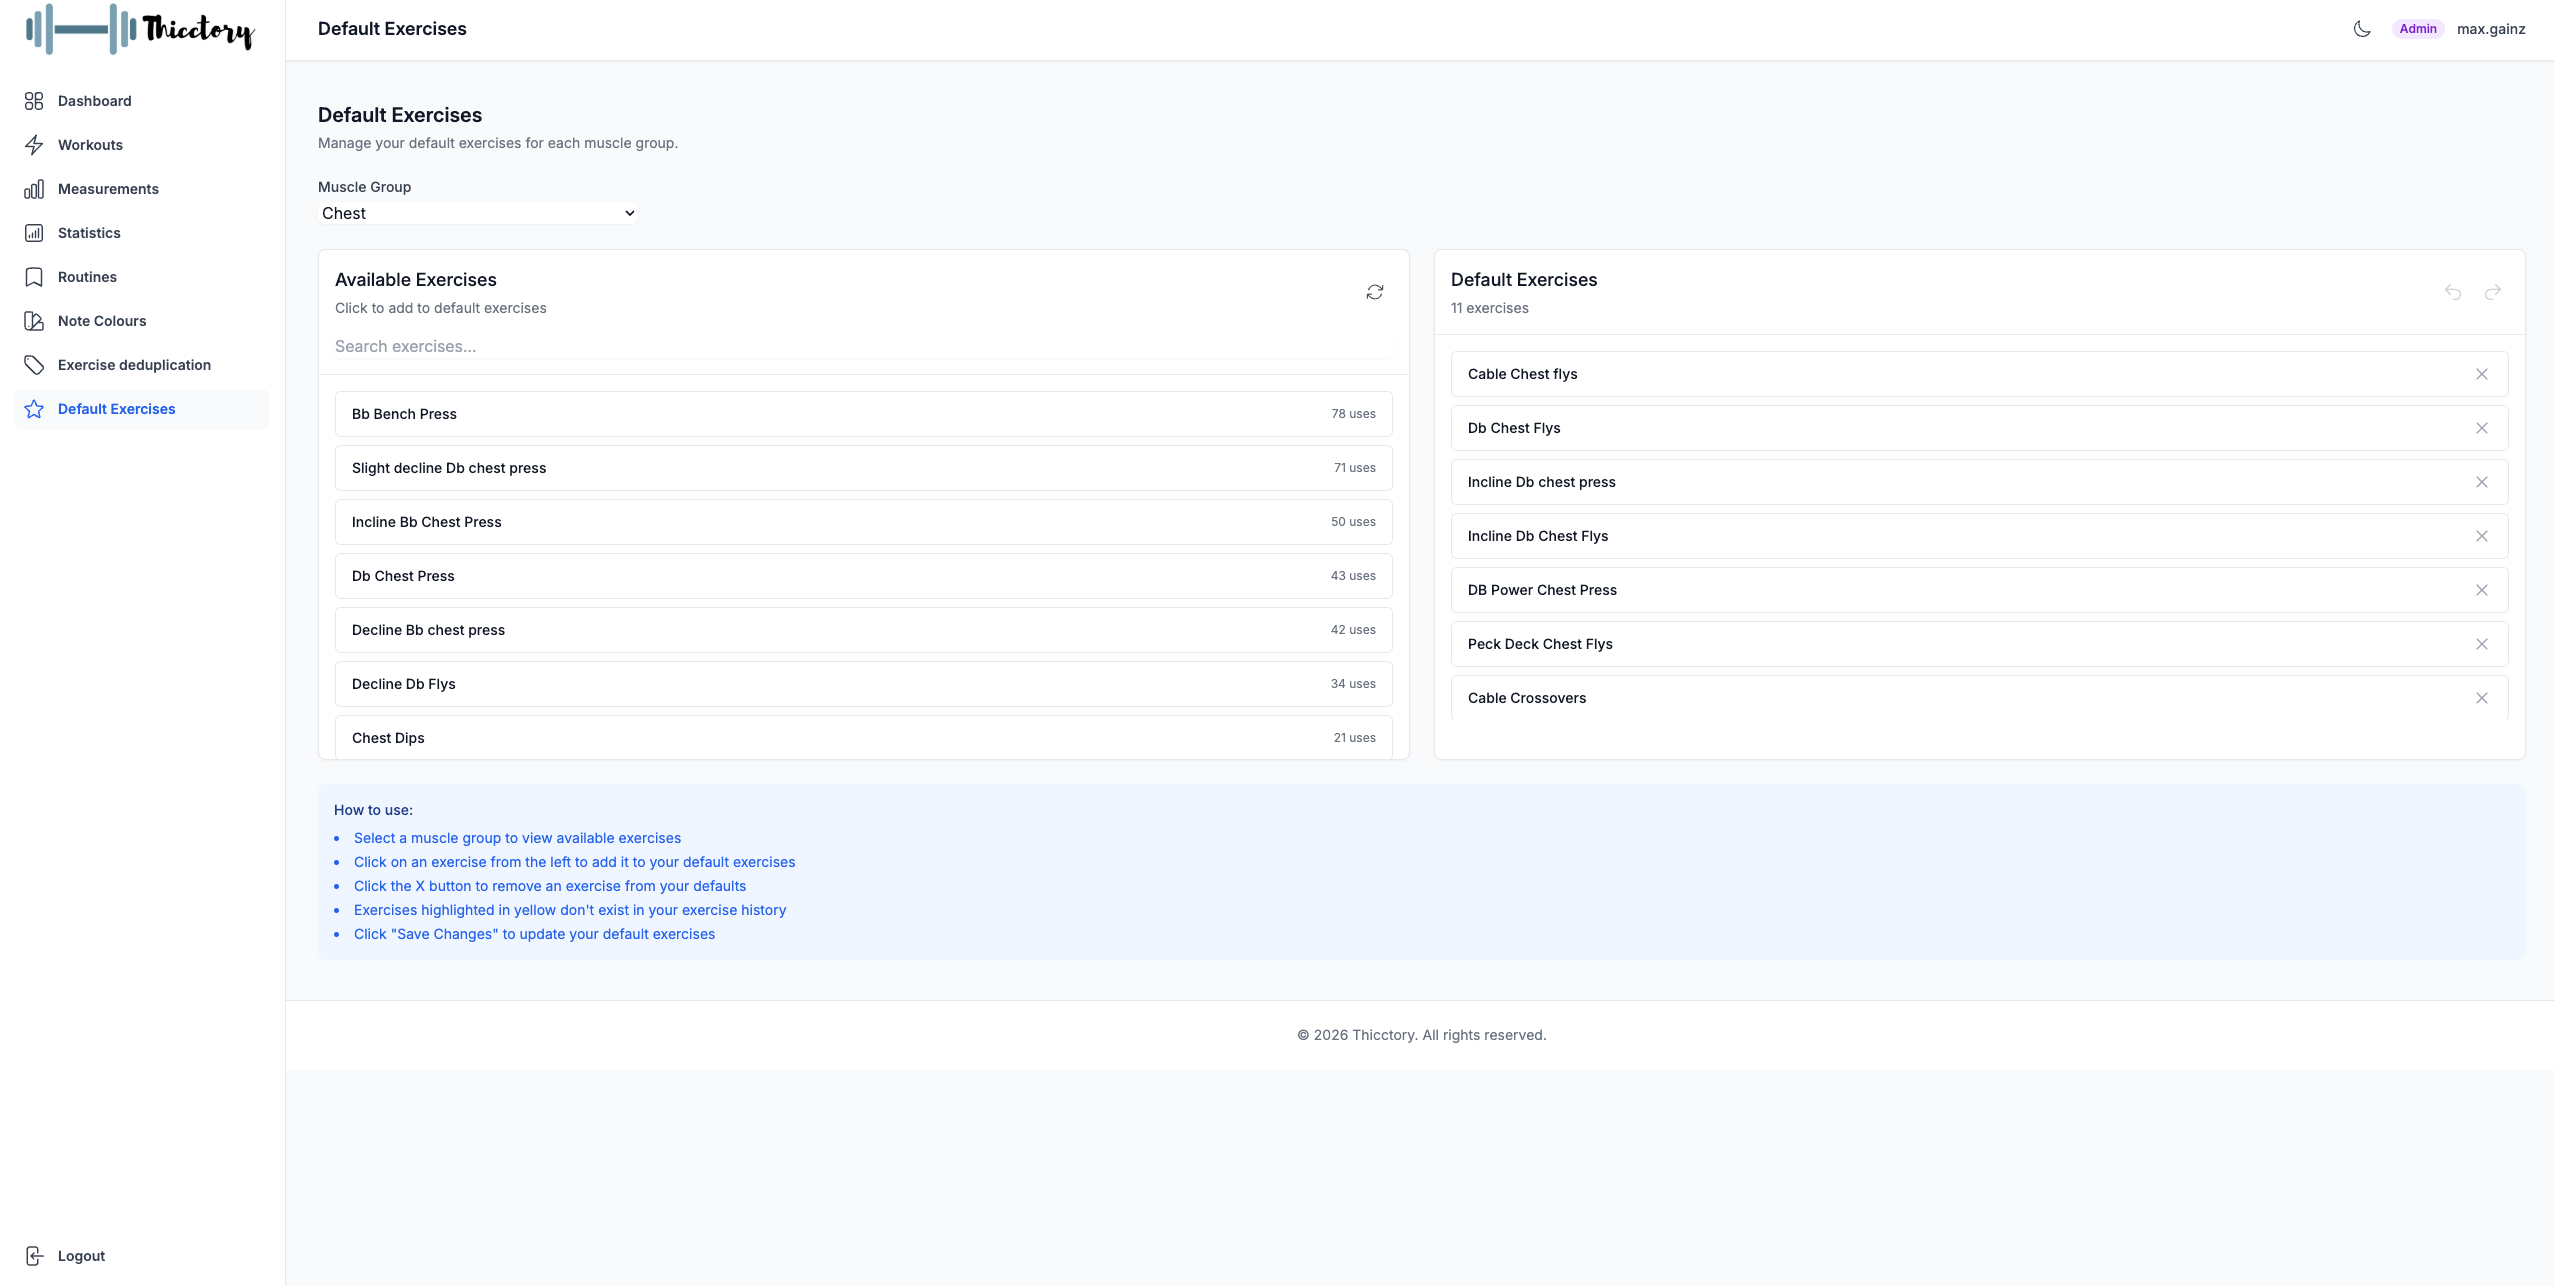Image resolution: width=2554 pixels, height=1286 pixels.
Task: Open Exercise deduplication page
Action: (x=134, y=365)
